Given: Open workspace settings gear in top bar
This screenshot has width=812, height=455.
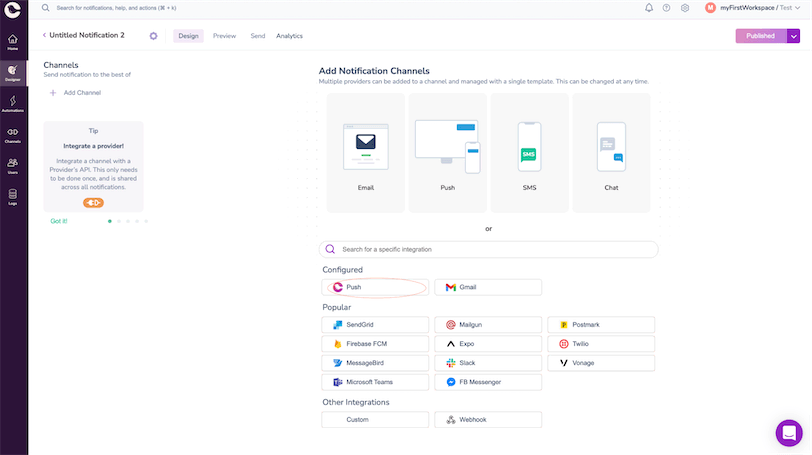Looking at the screenshot, I should point(685,8).
